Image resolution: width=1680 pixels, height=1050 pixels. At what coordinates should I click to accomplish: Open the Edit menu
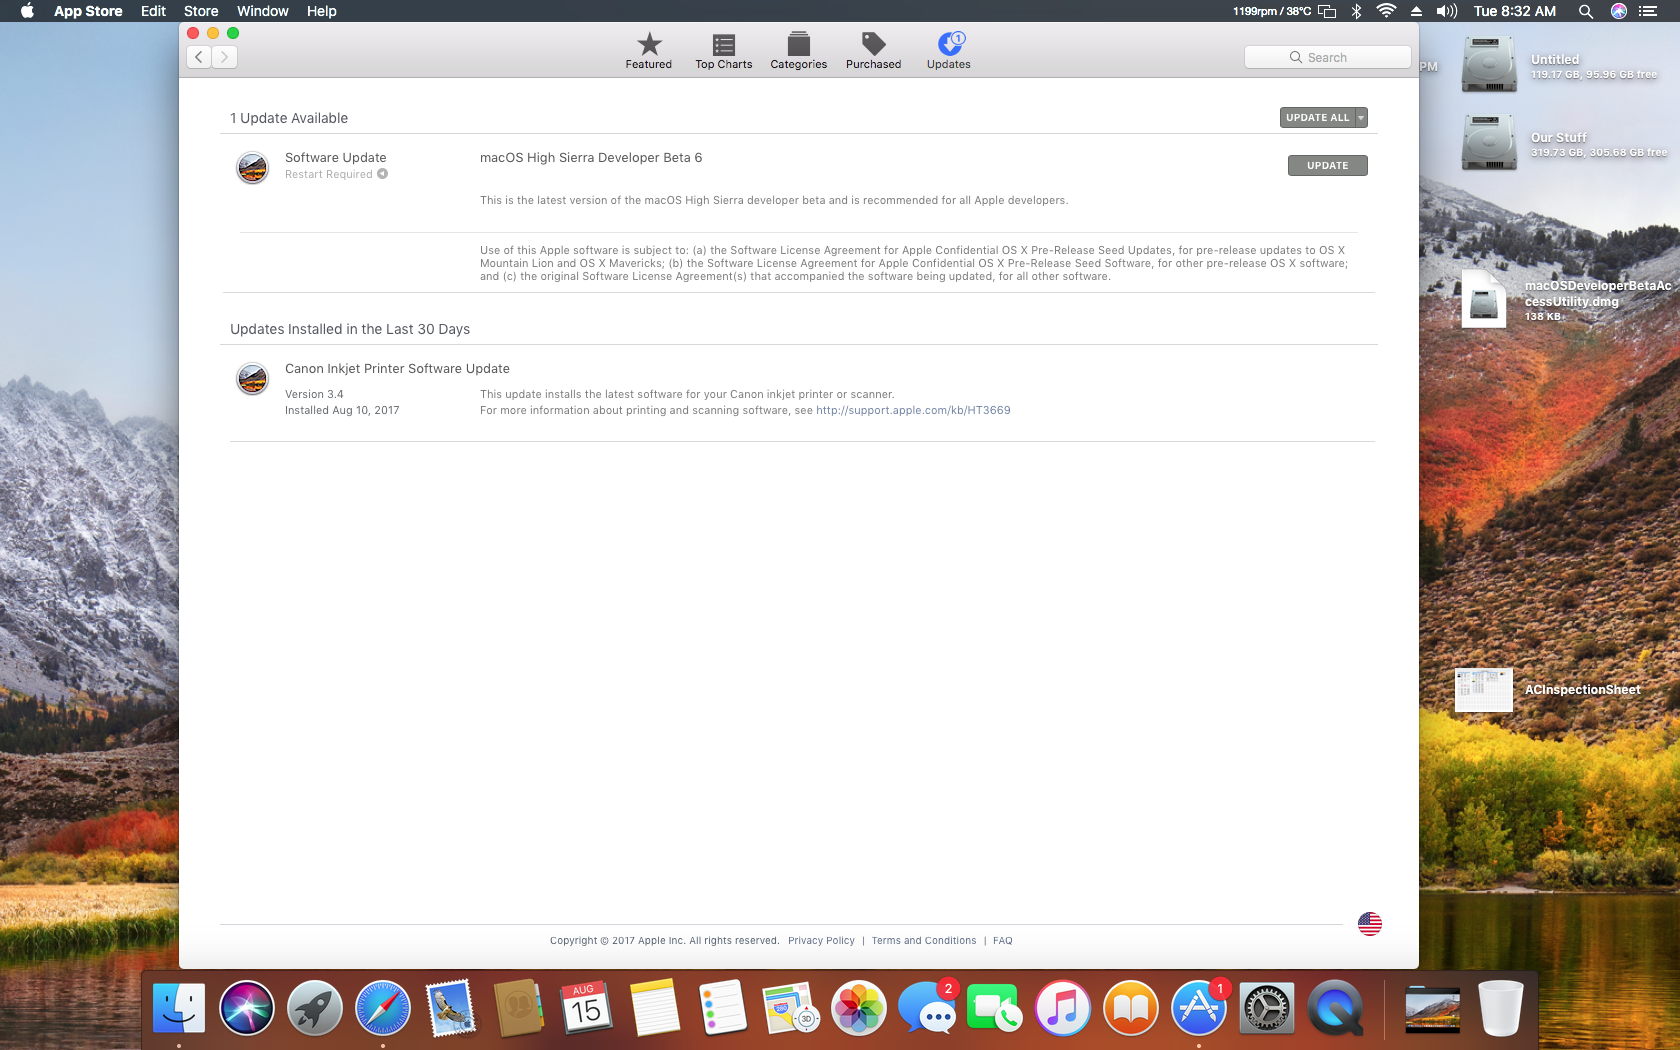(x=153, y=11)
